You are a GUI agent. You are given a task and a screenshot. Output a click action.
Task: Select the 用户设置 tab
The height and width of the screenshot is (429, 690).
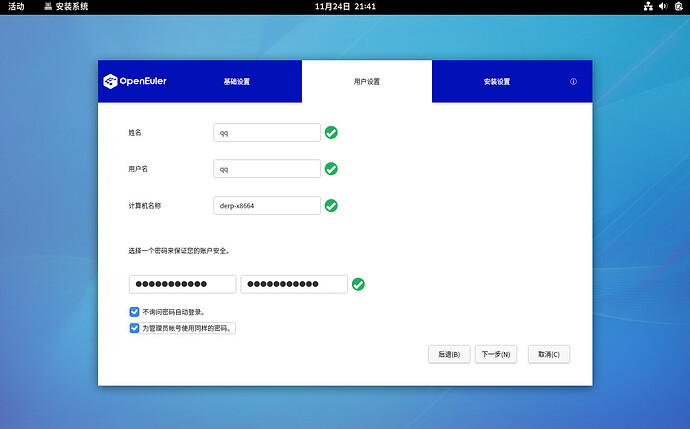pyautogui.click(x=367, y=81)
